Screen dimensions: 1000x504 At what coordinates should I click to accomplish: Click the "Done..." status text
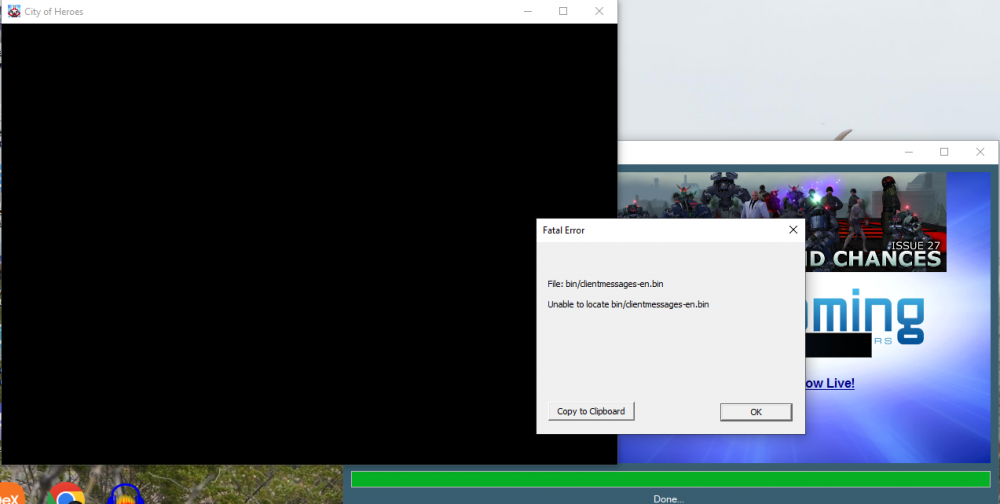click(x=669, y=498)
